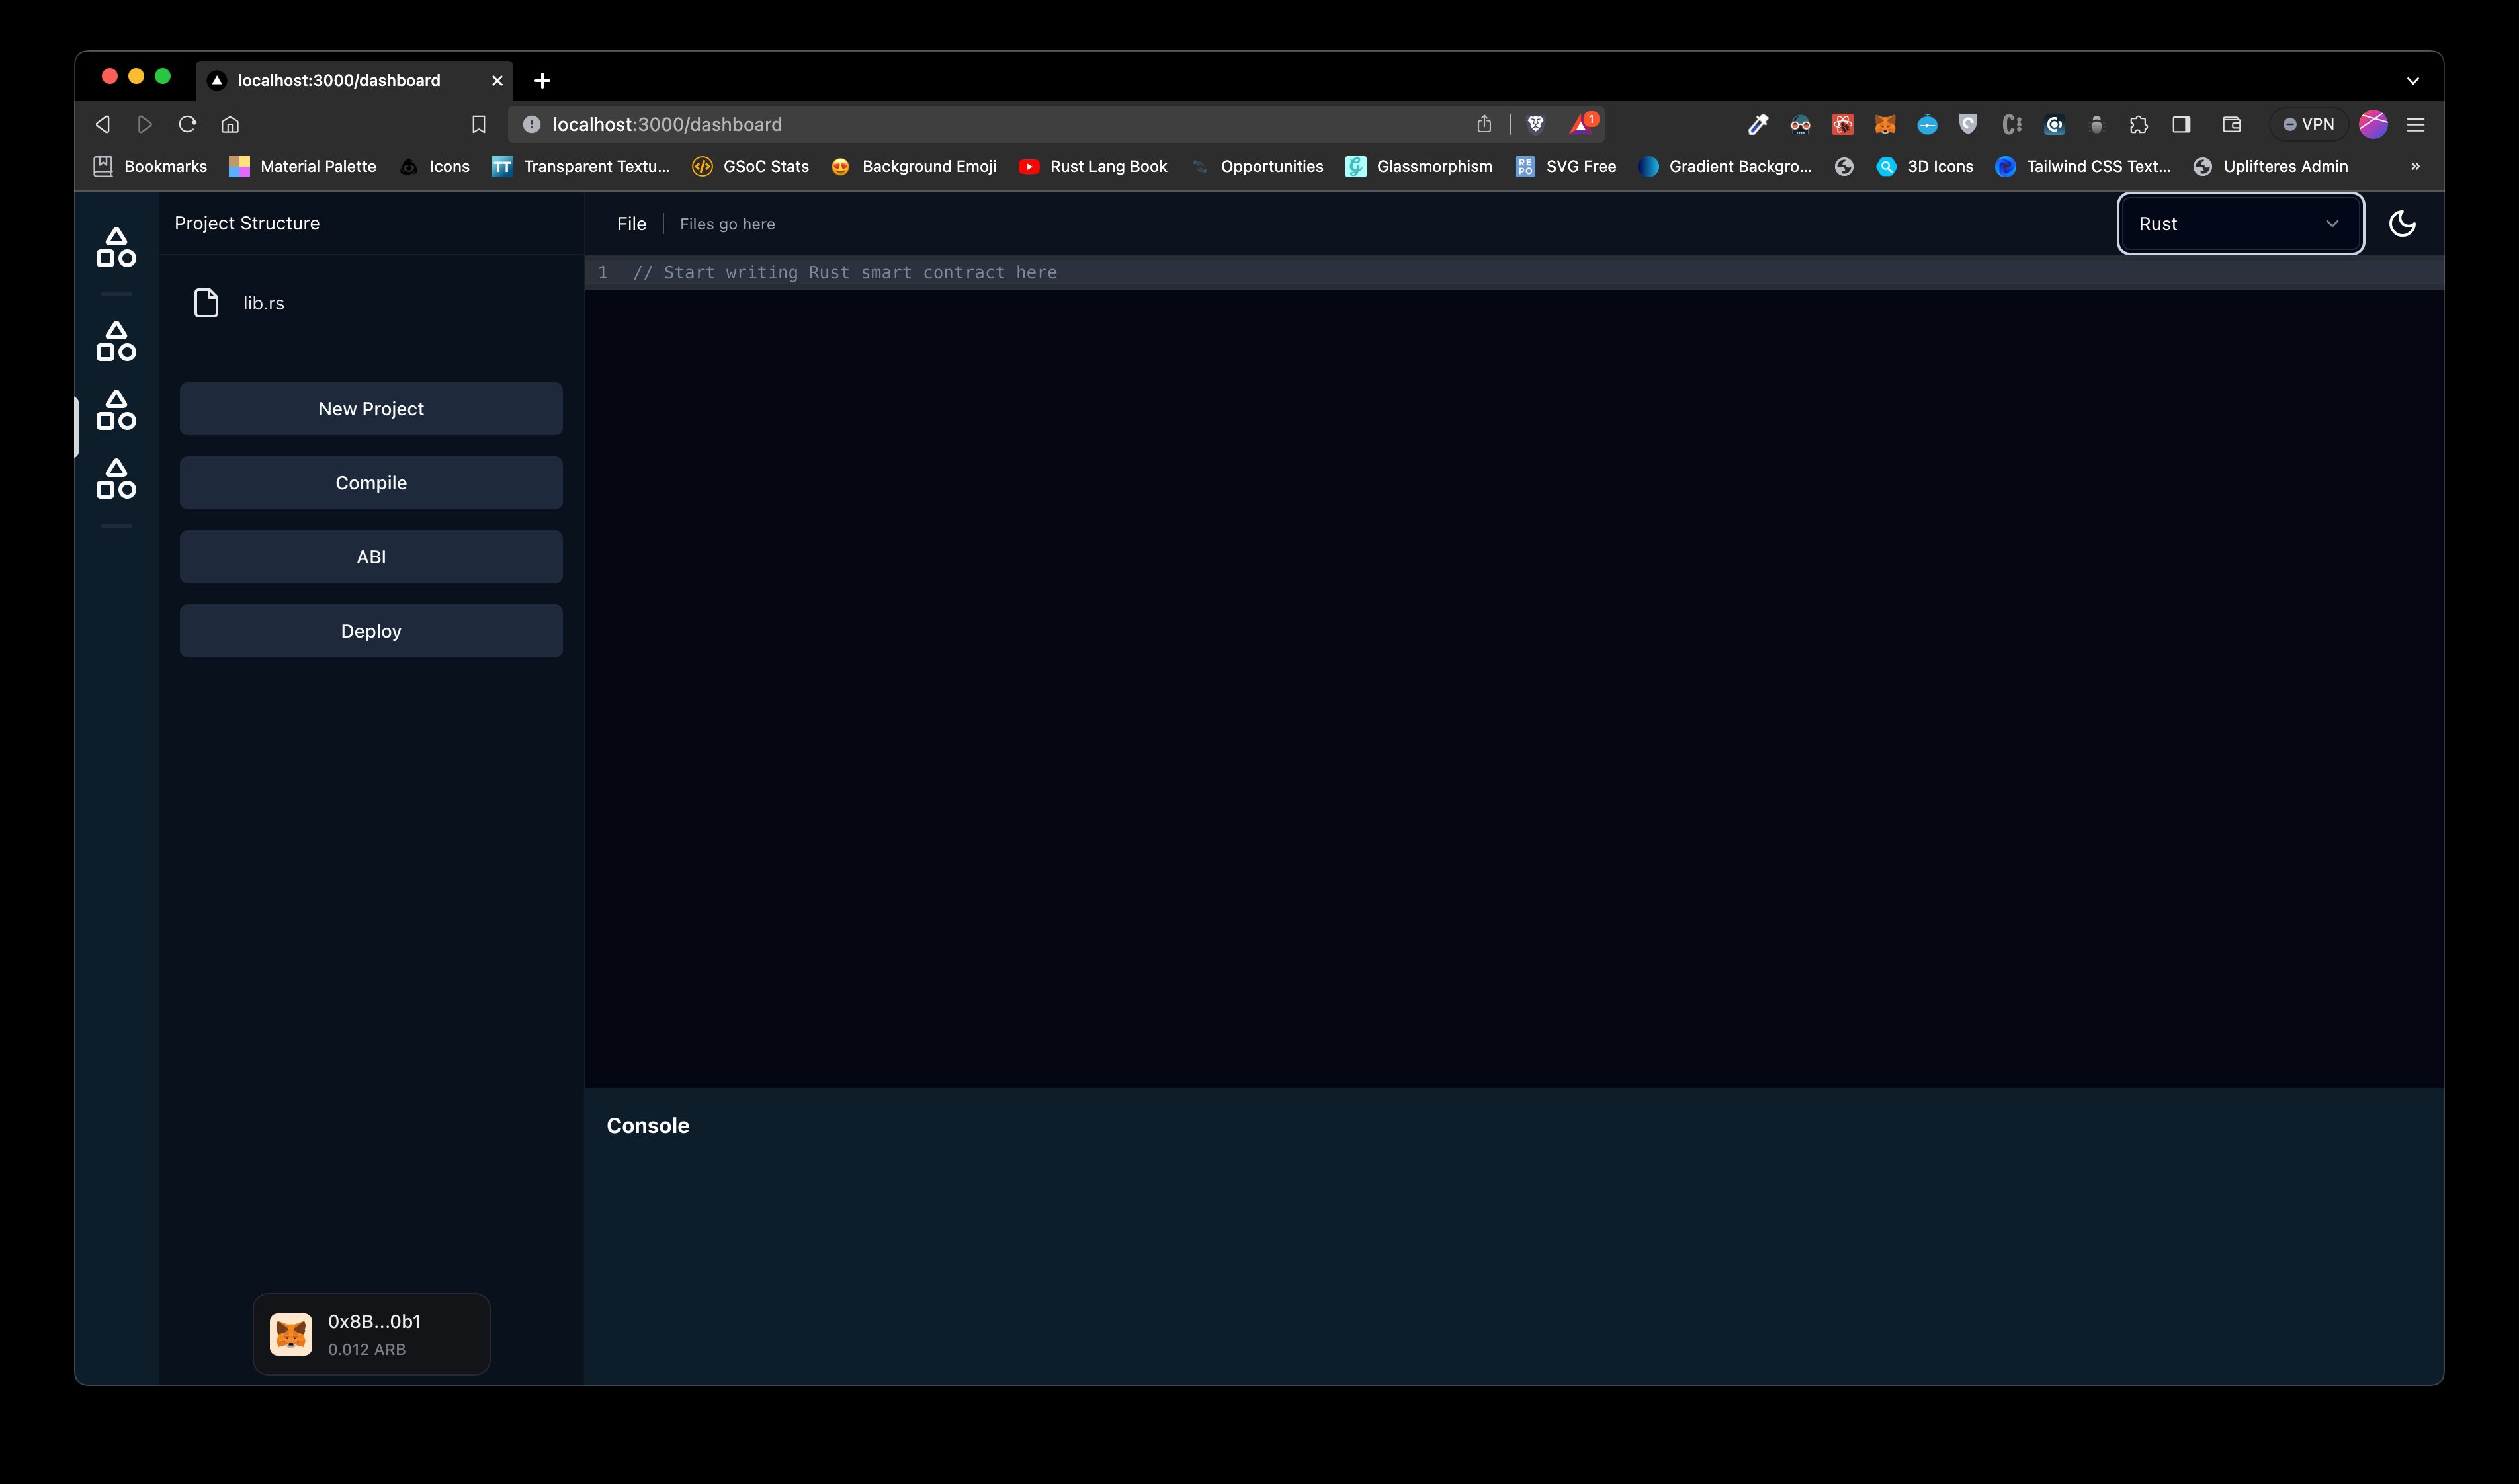Screen dimensions: 2519x1484
Task: Open the Tailwind CSS Text... bookmark
Action: [x=2083, y=166]
